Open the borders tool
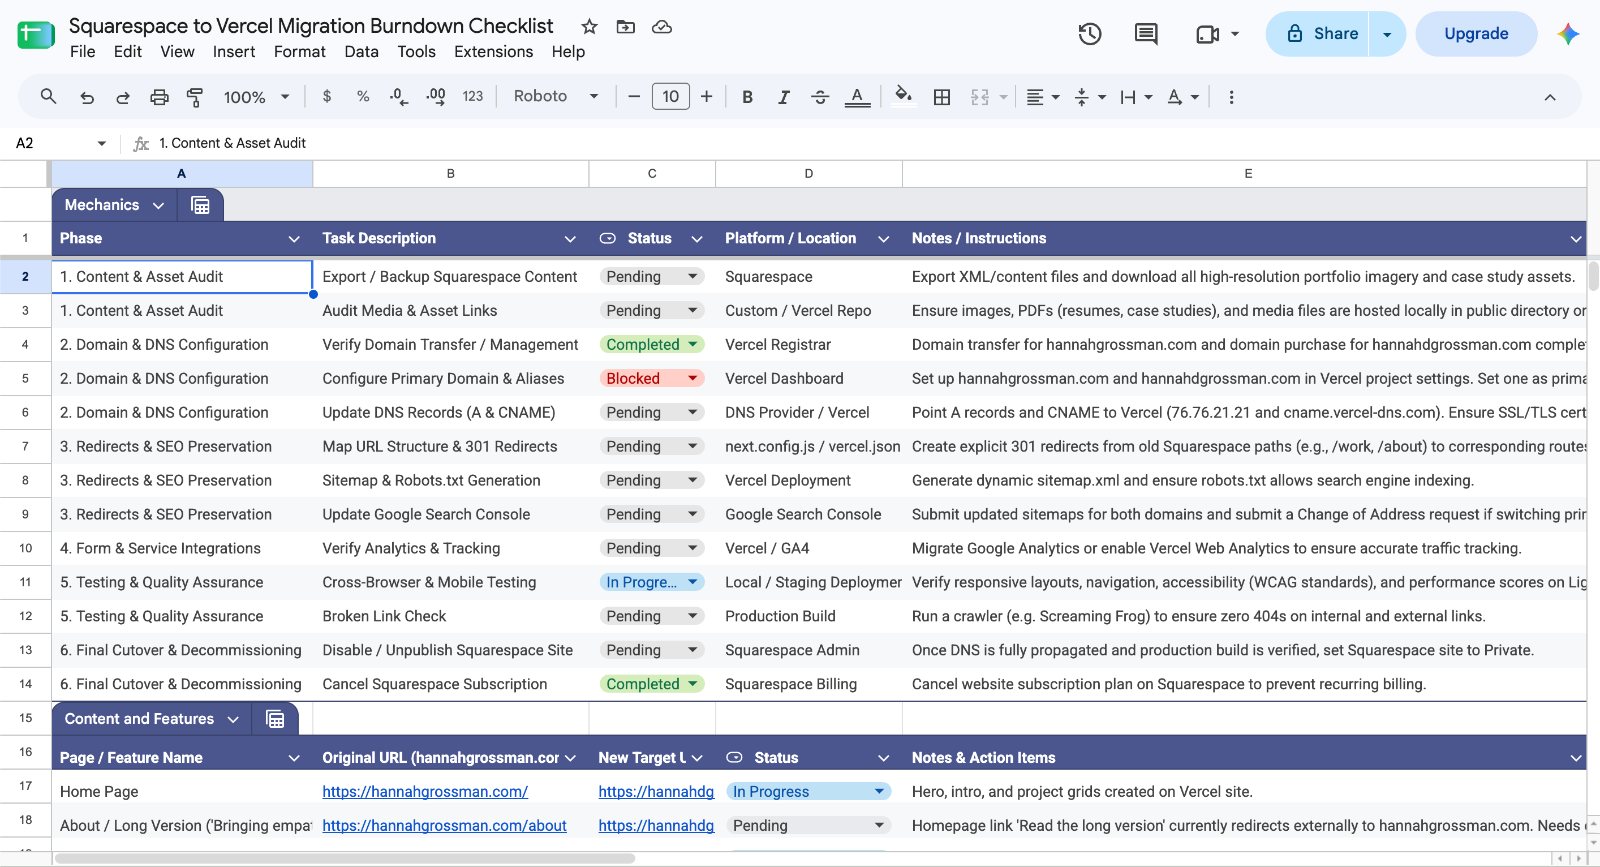The height and width of the screenshot is (867, 1600). [942, 97]
